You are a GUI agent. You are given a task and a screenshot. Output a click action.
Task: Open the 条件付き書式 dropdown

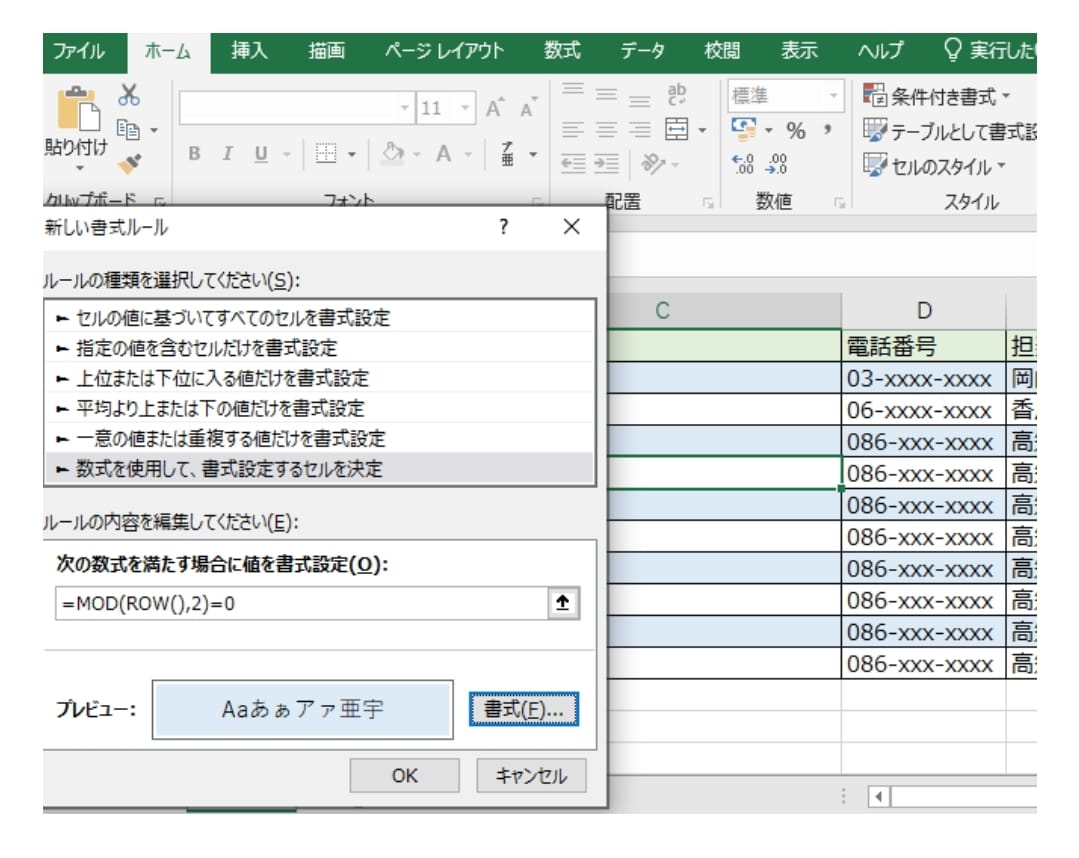tap(936, 97)
